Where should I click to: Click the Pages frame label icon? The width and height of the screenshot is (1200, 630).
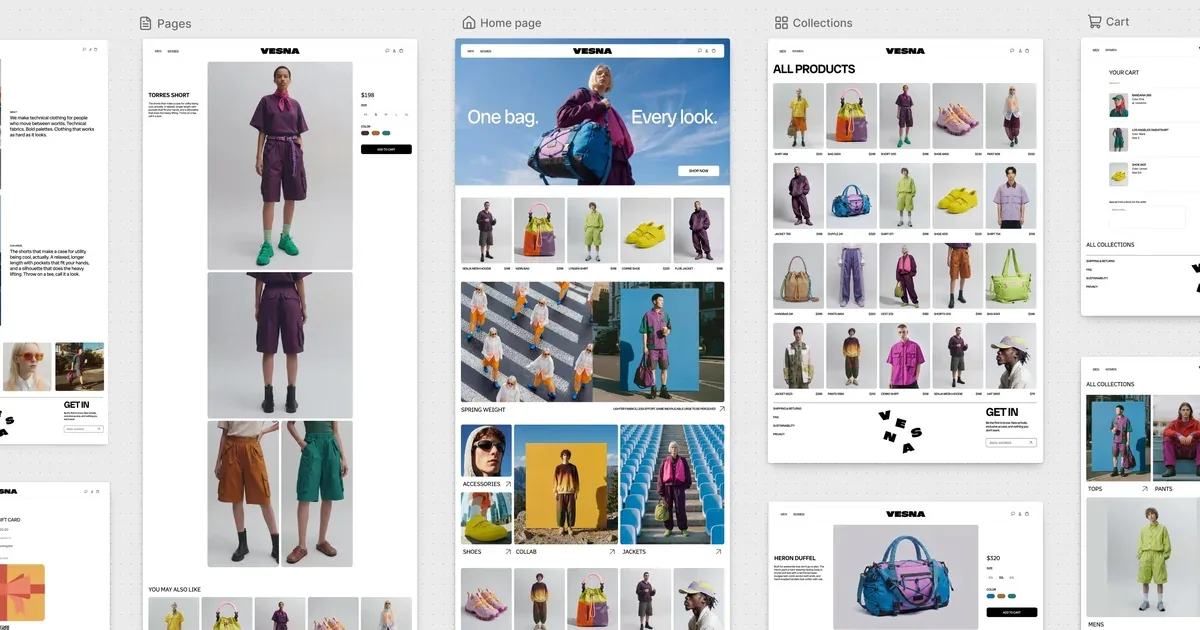146,23
